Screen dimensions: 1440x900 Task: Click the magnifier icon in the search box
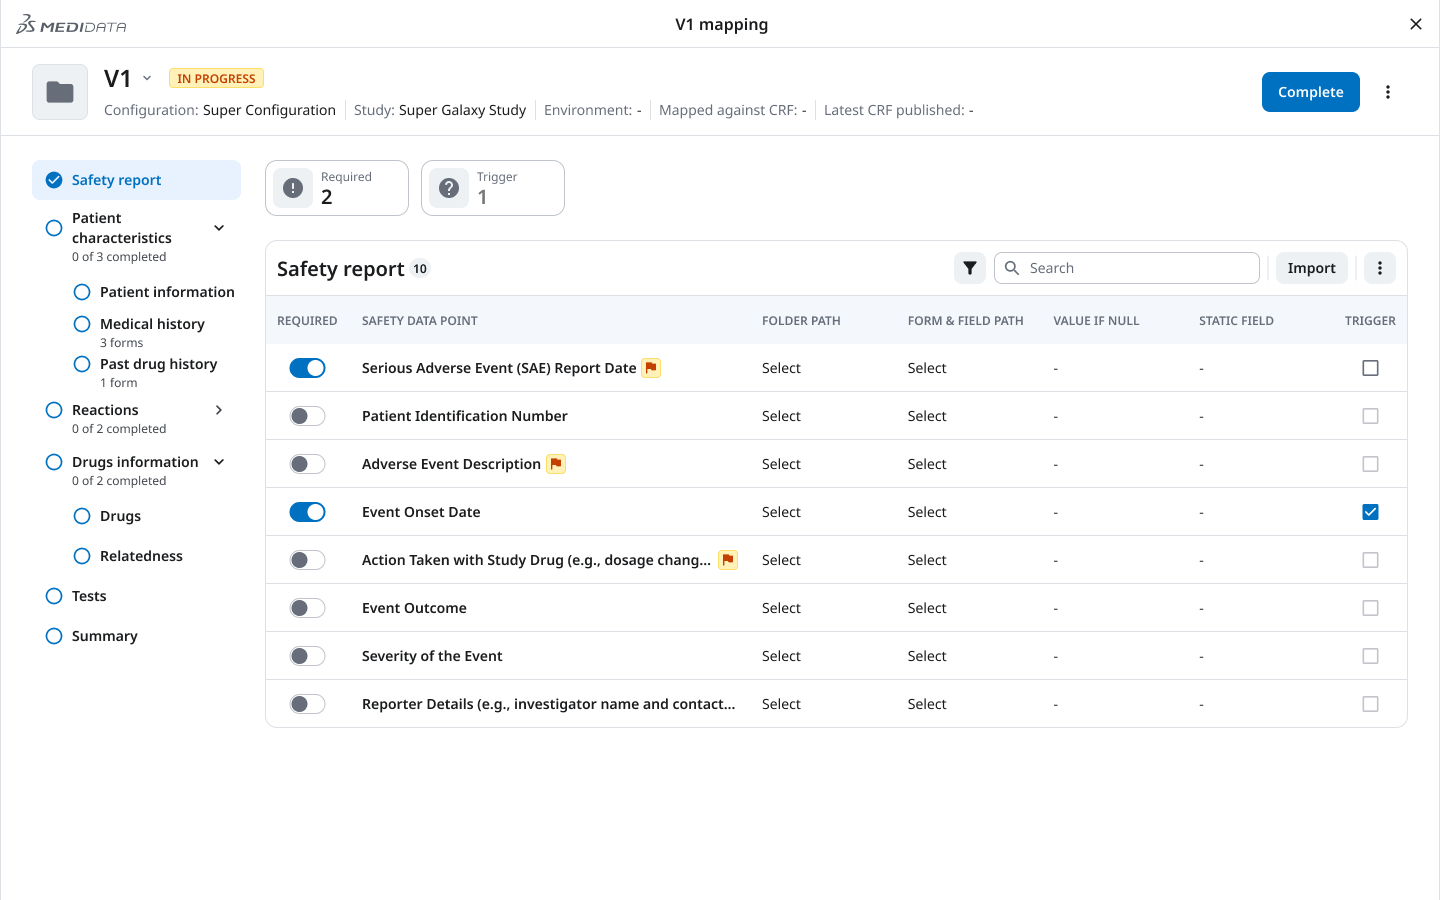(x=1011, y=268)
